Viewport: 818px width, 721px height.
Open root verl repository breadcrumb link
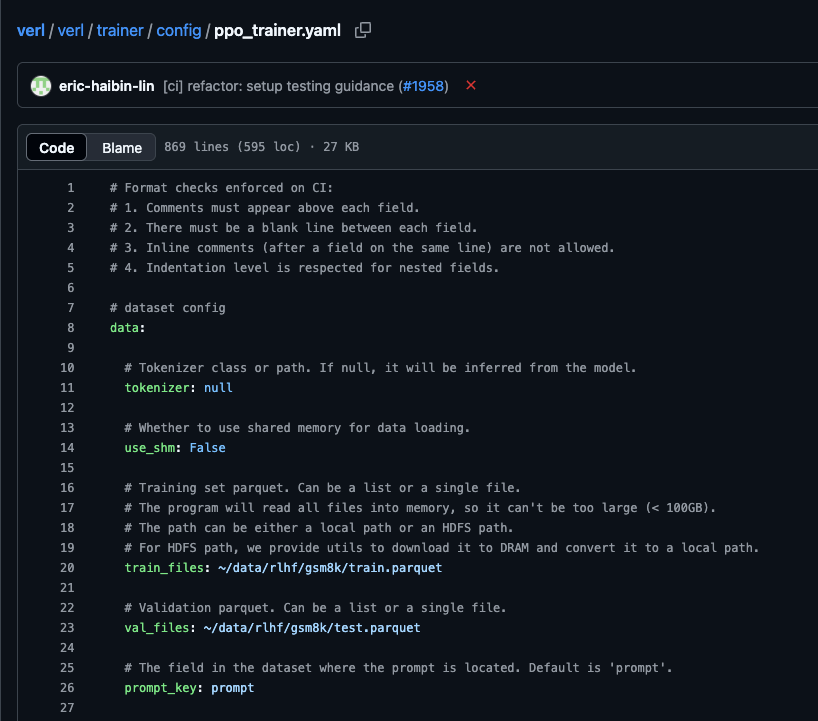pos(31,30)
